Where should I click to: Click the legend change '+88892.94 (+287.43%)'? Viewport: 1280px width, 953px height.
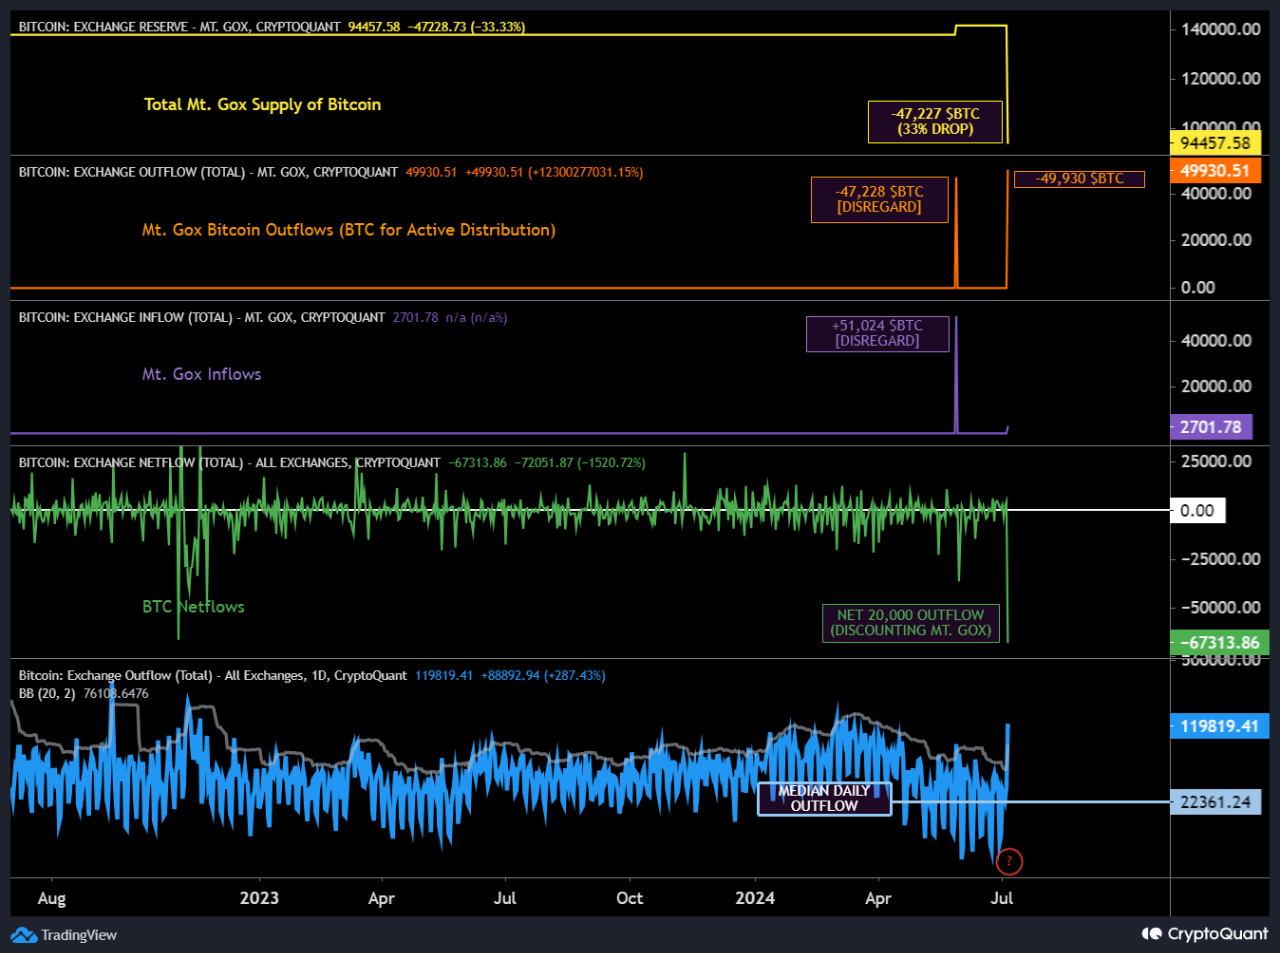tap(543, 675)
